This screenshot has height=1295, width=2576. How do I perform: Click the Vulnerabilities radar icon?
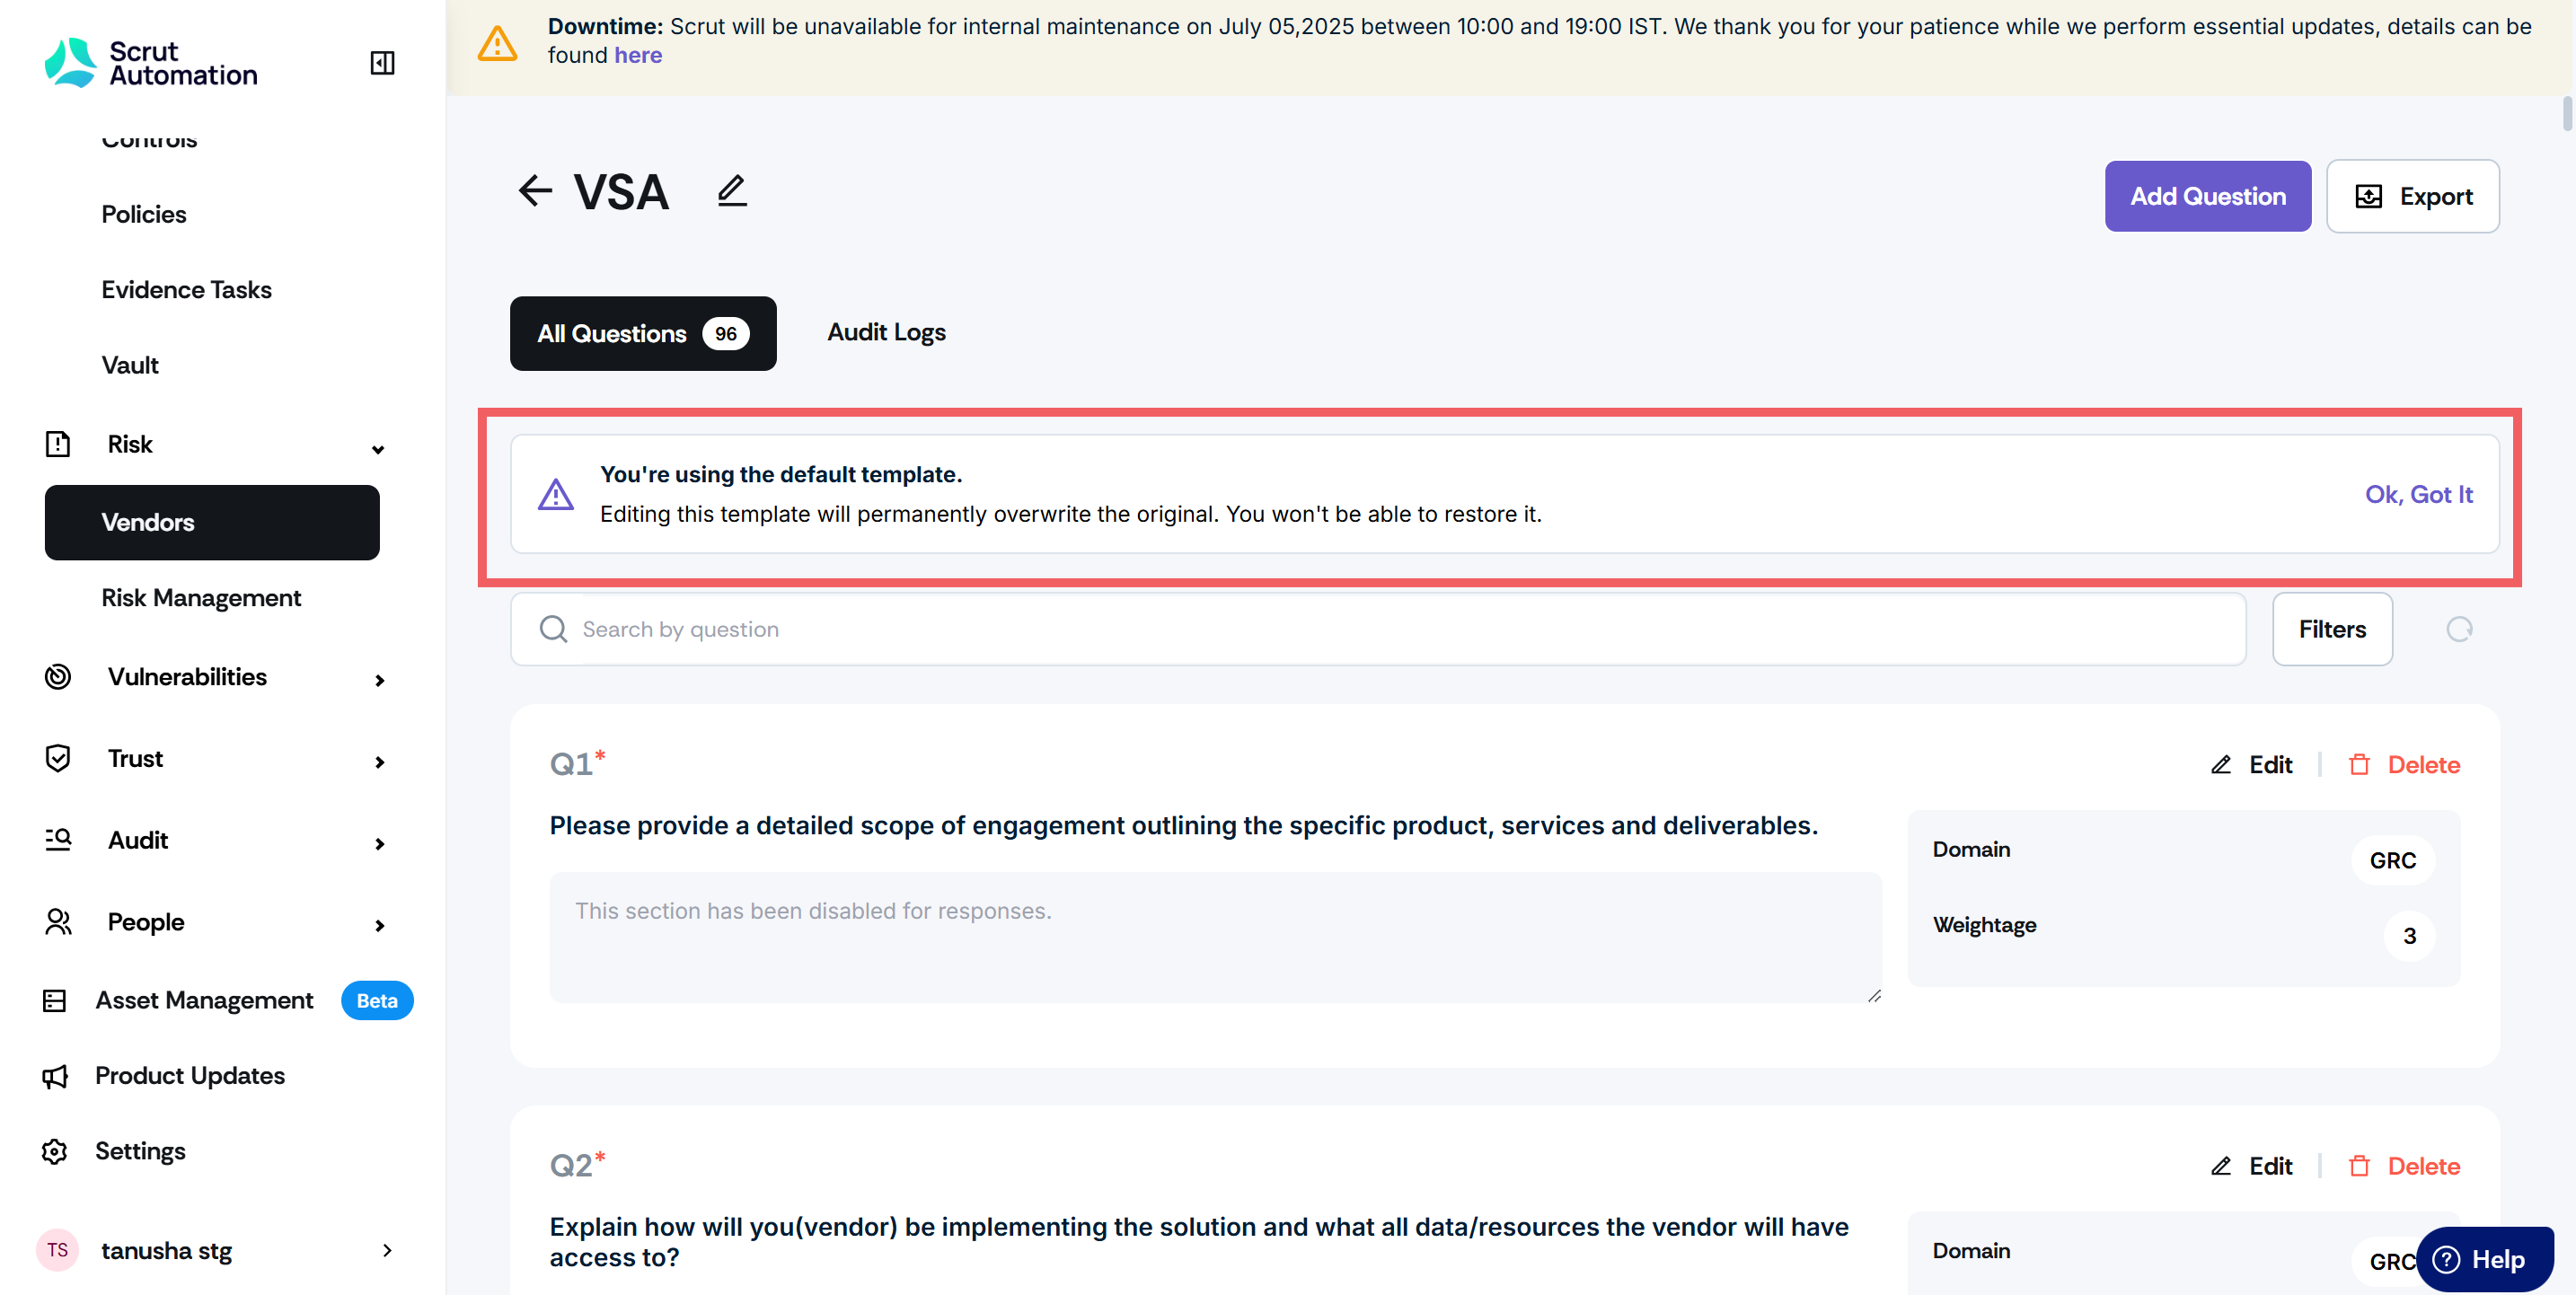tap(58, 677)
